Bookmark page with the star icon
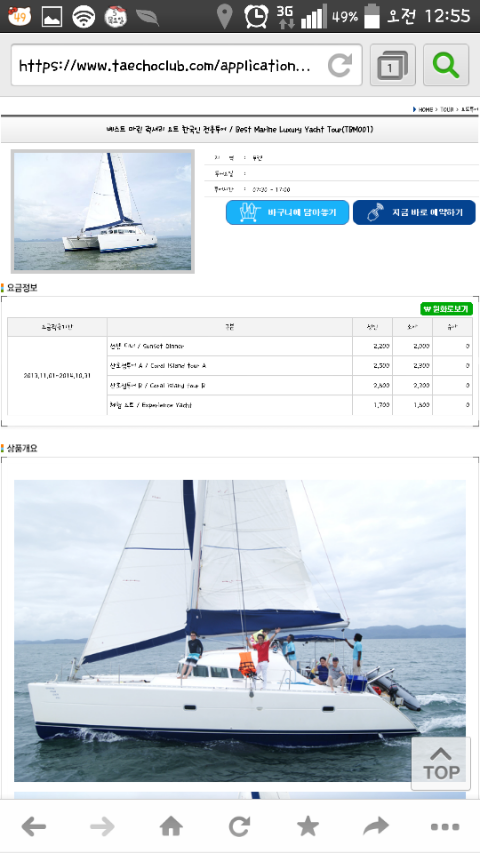Screen dimensions: 480x853 click(308, 827)
